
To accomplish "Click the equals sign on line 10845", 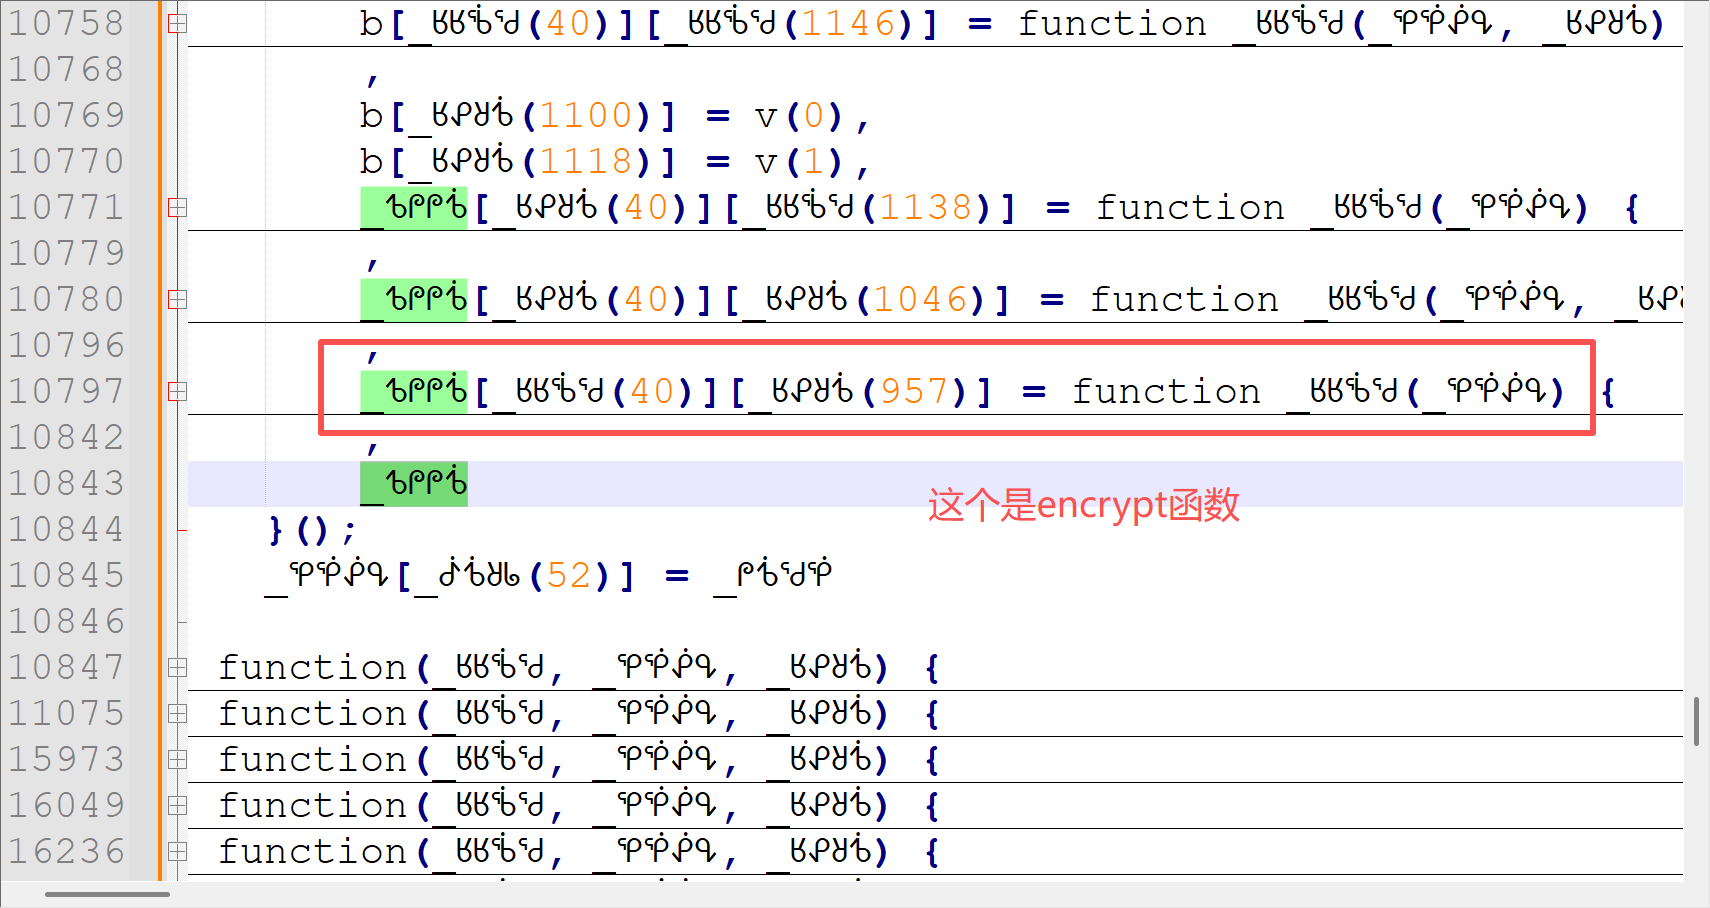I will 677,576.
